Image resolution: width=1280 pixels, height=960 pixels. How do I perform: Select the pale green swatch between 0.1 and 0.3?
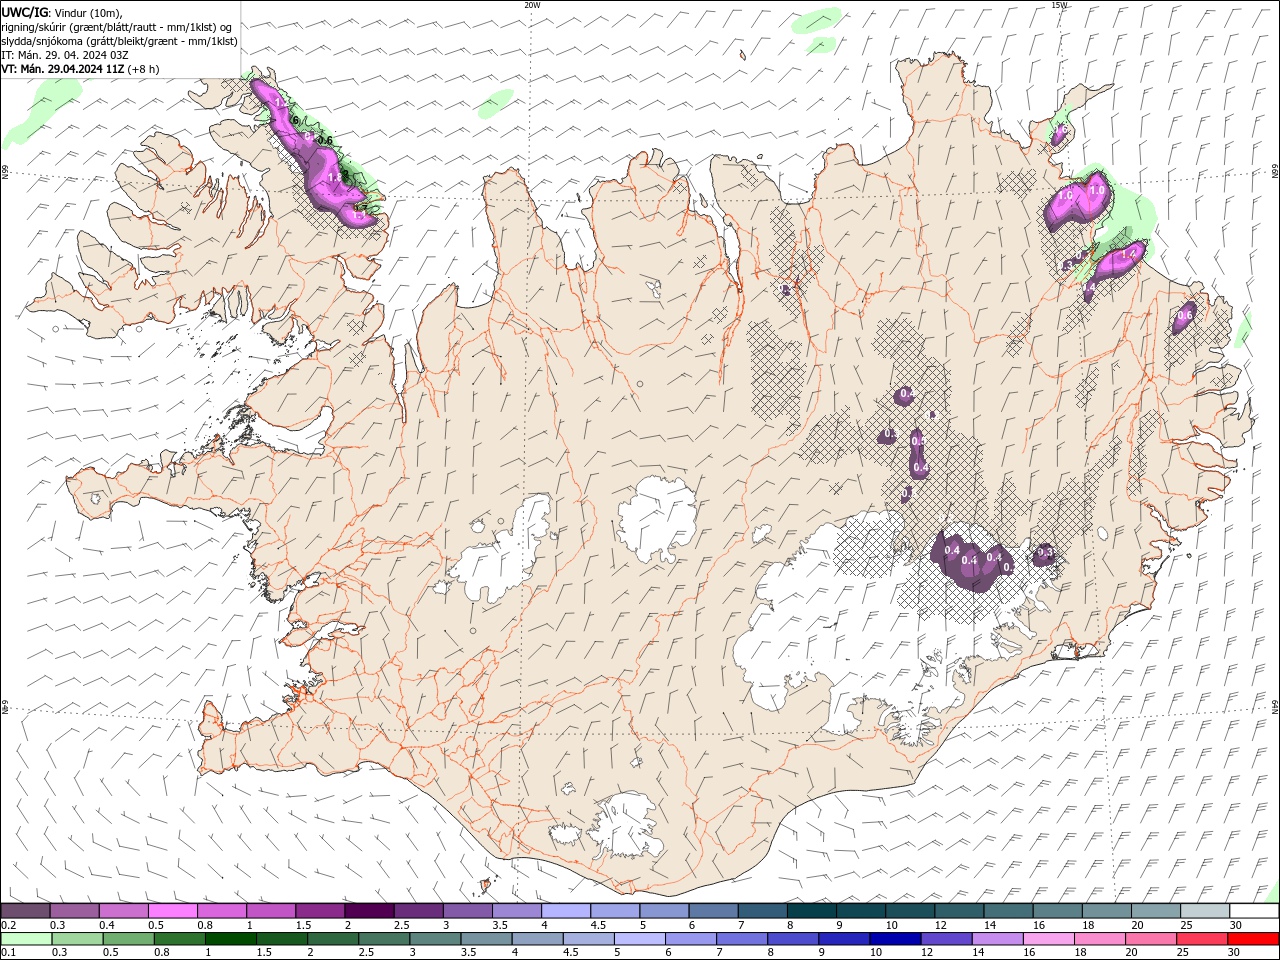[x=26, y=939]
